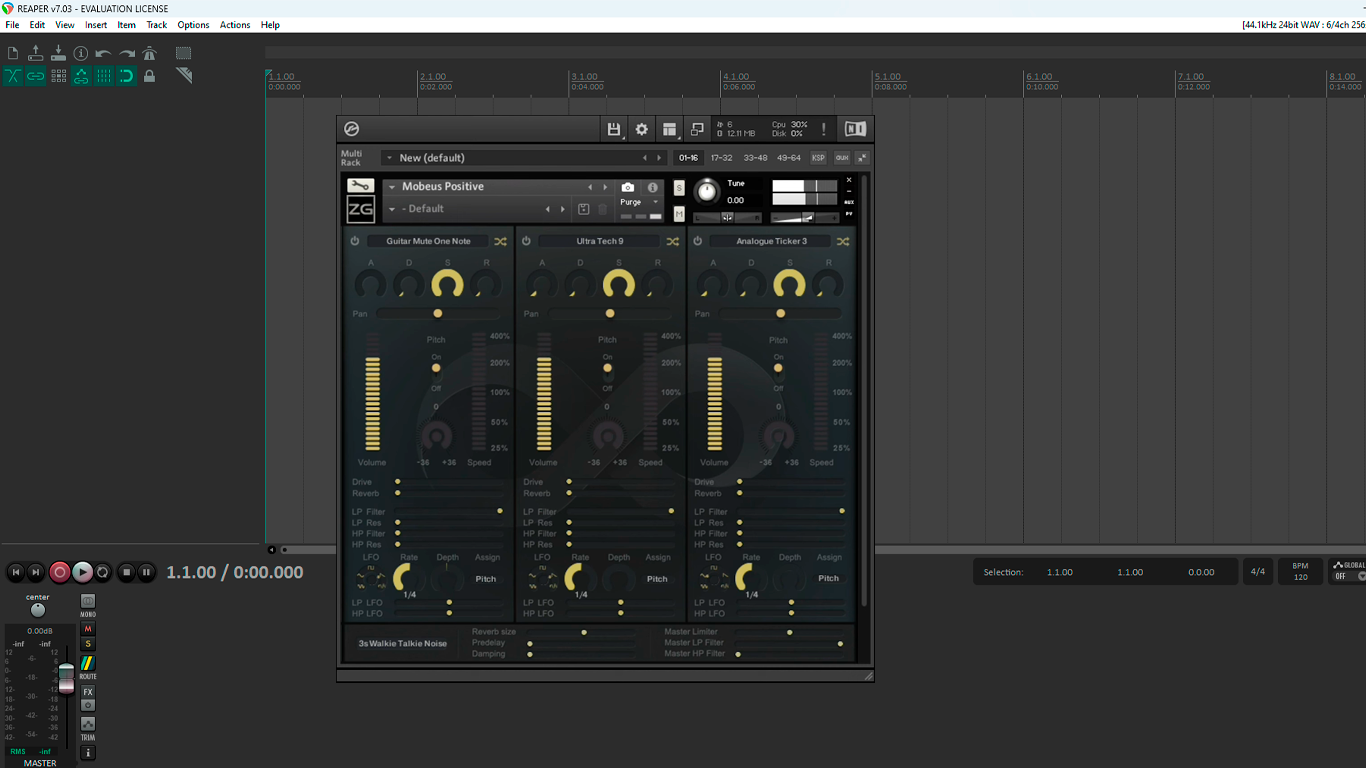The image size is (1366, 768).
Task: Click the Undo arrow icon
Action: coord(104,53)
